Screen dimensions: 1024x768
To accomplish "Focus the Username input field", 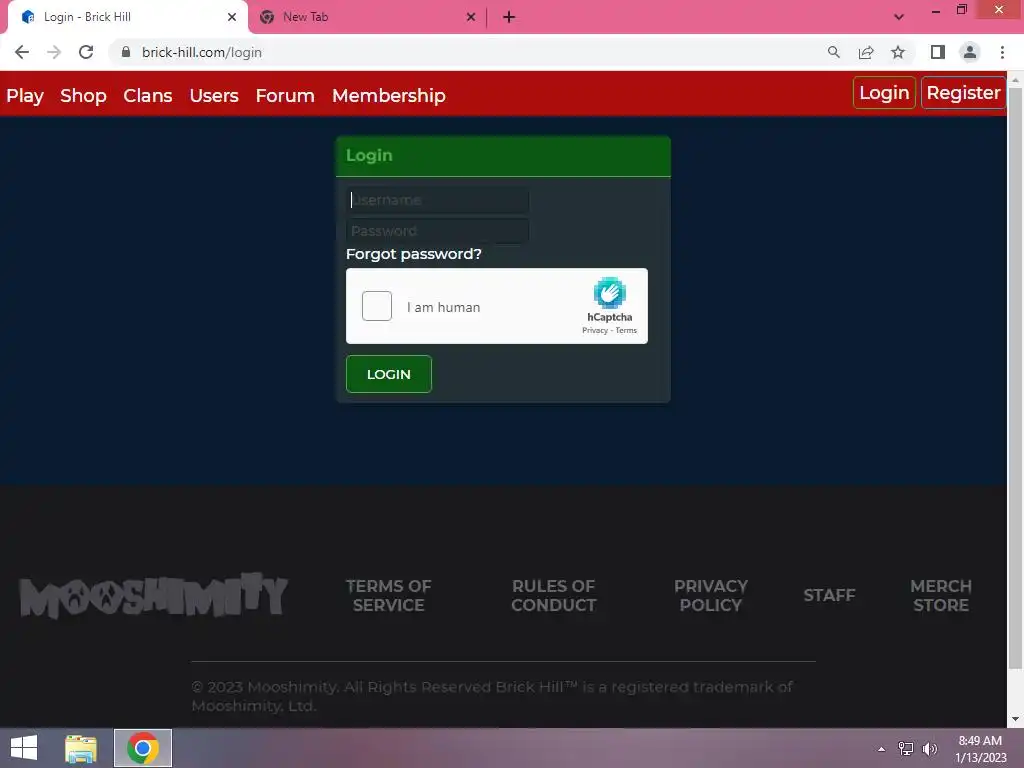I will point(438,200).
